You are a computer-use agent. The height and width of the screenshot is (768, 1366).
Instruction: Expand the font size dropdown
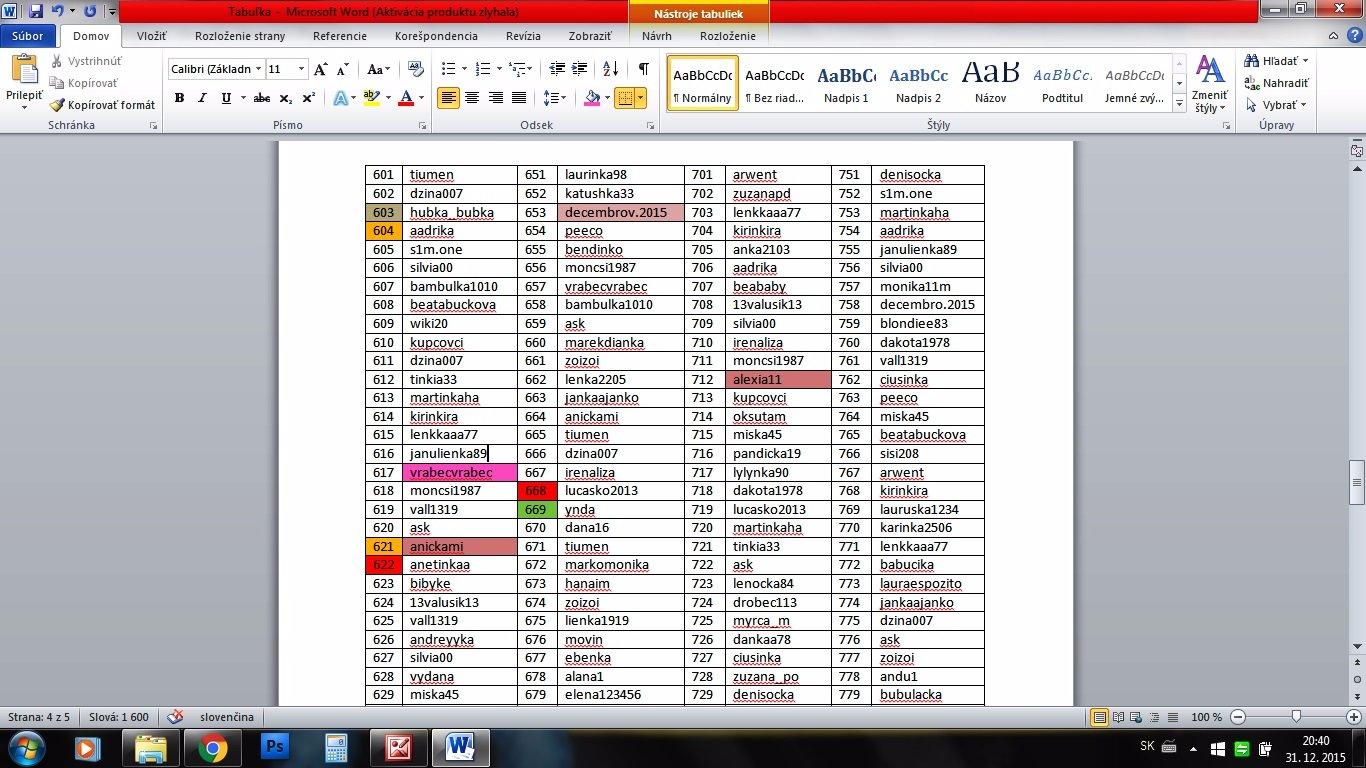(302, 69)
